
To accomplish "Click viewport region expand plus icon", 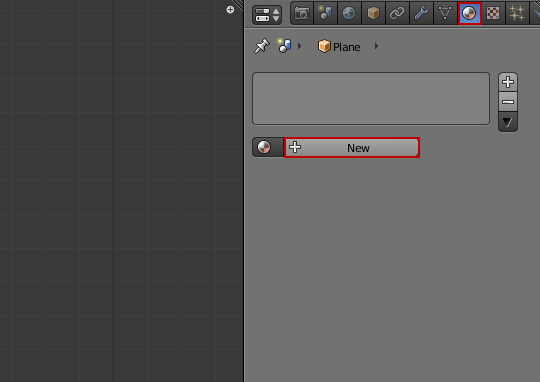I will 230,10.
